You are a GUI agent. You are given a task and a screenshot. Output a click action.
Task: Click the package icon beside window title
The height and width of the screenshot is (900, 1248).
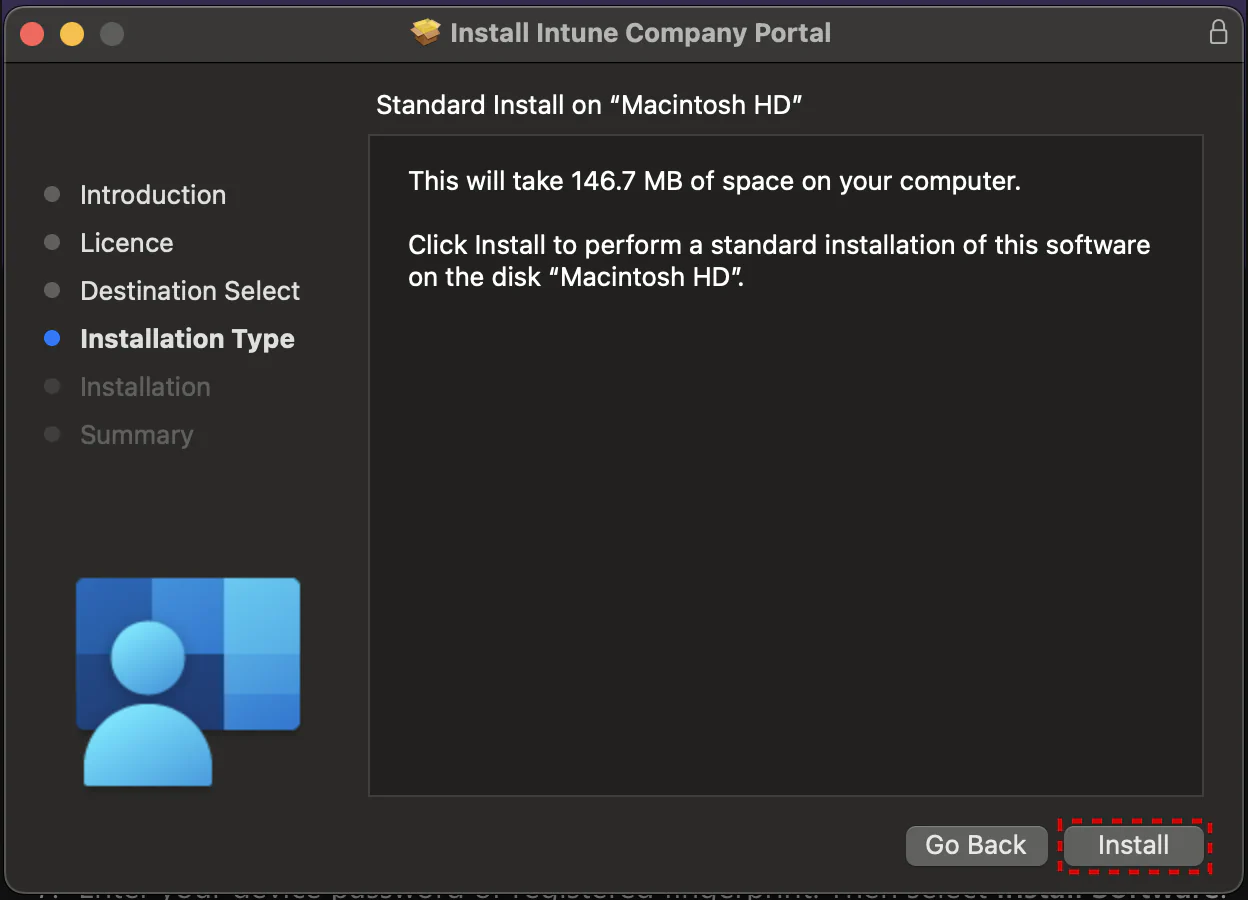(426, 32)
